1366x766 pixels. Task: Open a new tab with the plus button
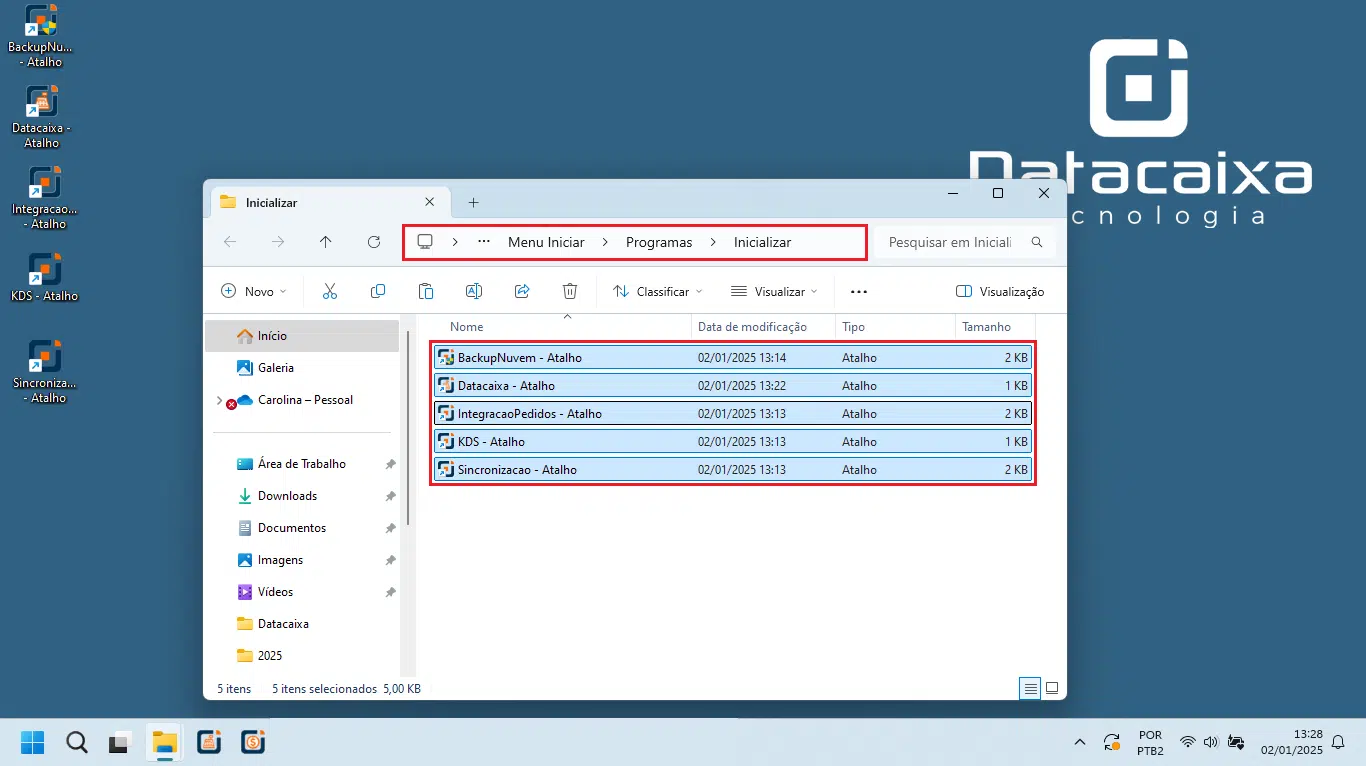[x=473, y=202]
